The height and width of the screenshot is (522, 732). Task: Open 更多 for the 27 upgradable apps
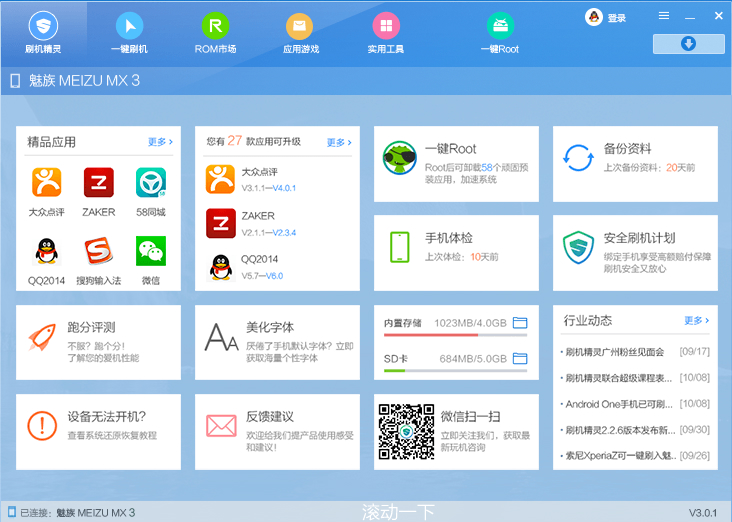click(x=339, y=142)
